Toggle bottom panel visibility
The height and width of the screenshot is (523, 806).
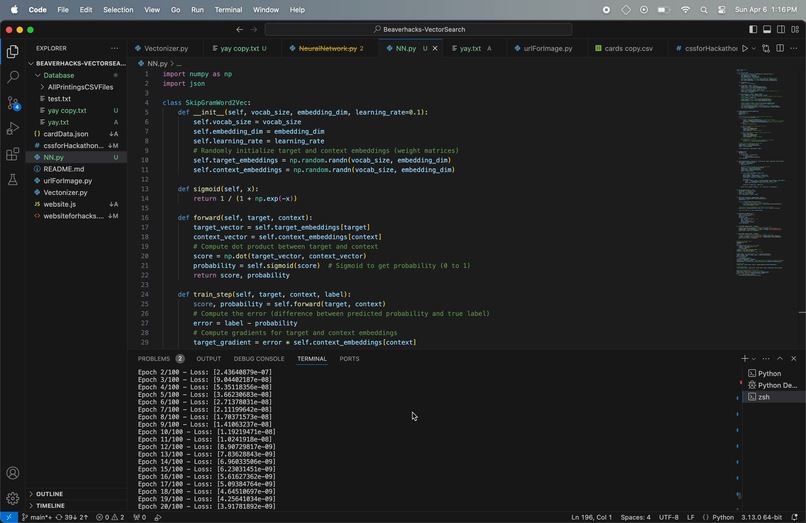[x=766, y=29]
